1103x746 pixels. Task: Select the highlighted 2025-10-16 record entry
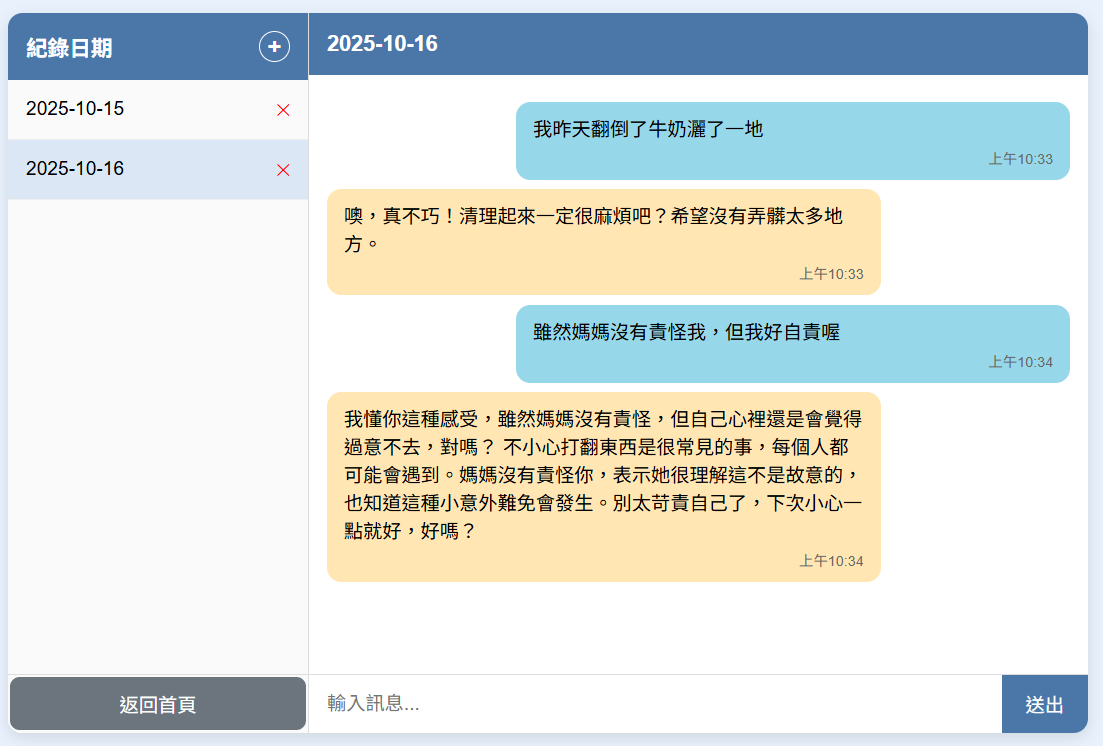[76, 169]
